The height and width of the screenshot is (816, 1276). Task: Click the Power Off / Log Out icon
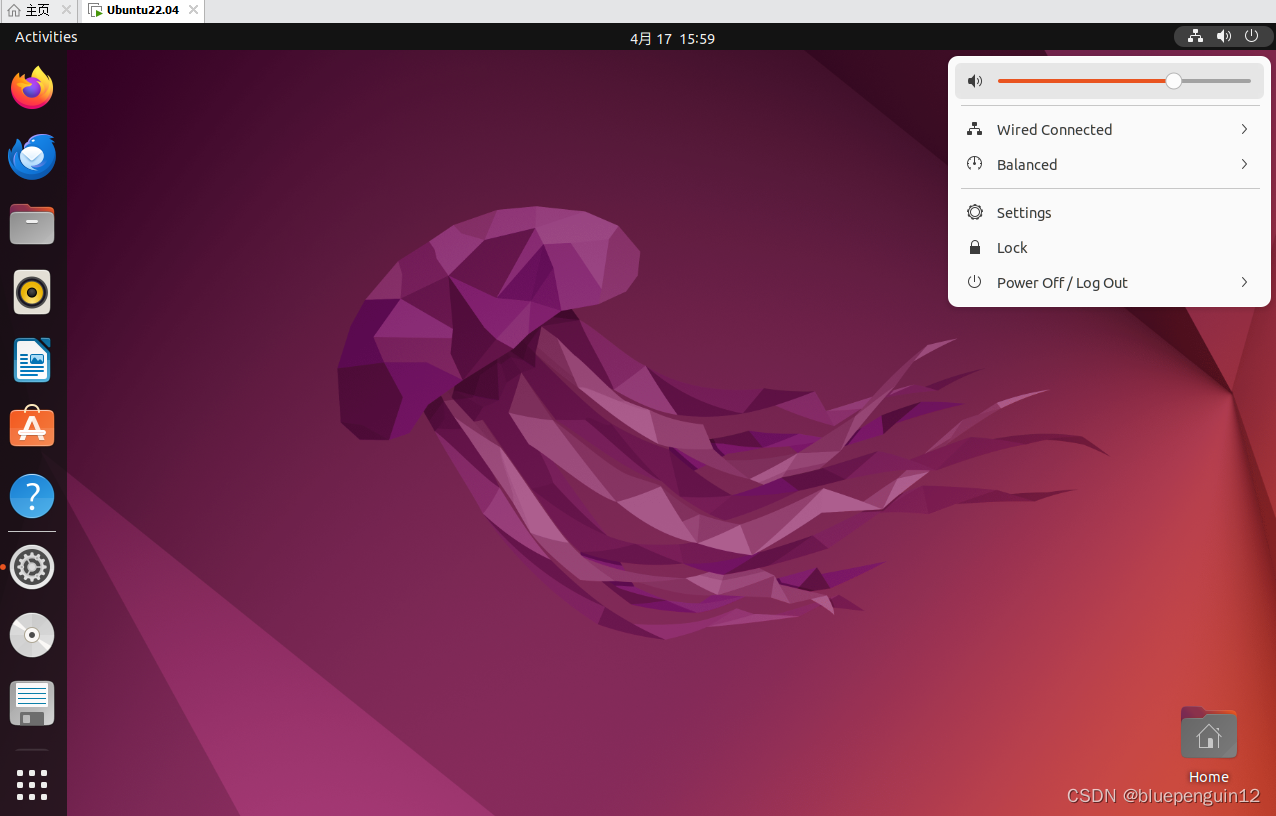(974, 282)
